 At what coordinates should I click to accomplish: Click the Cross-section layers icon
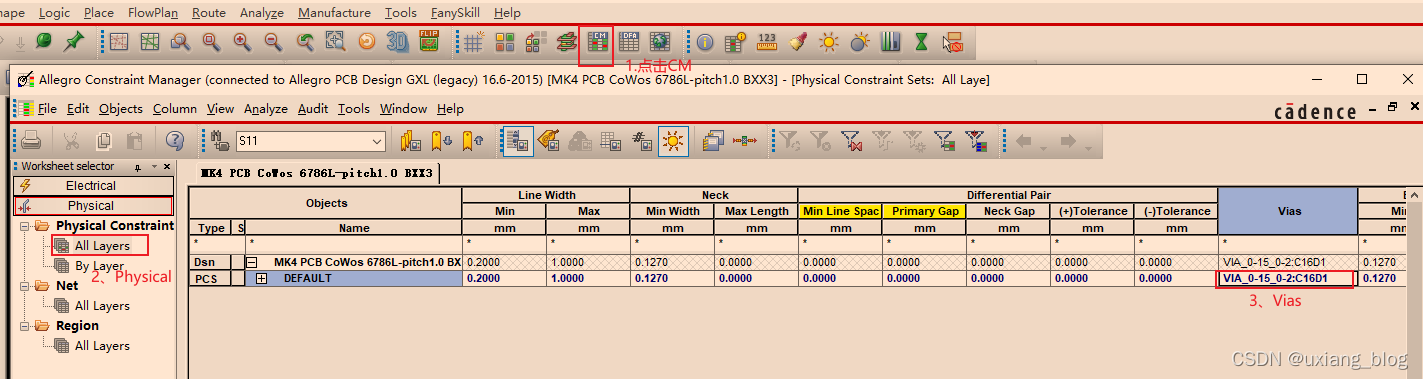566,42
